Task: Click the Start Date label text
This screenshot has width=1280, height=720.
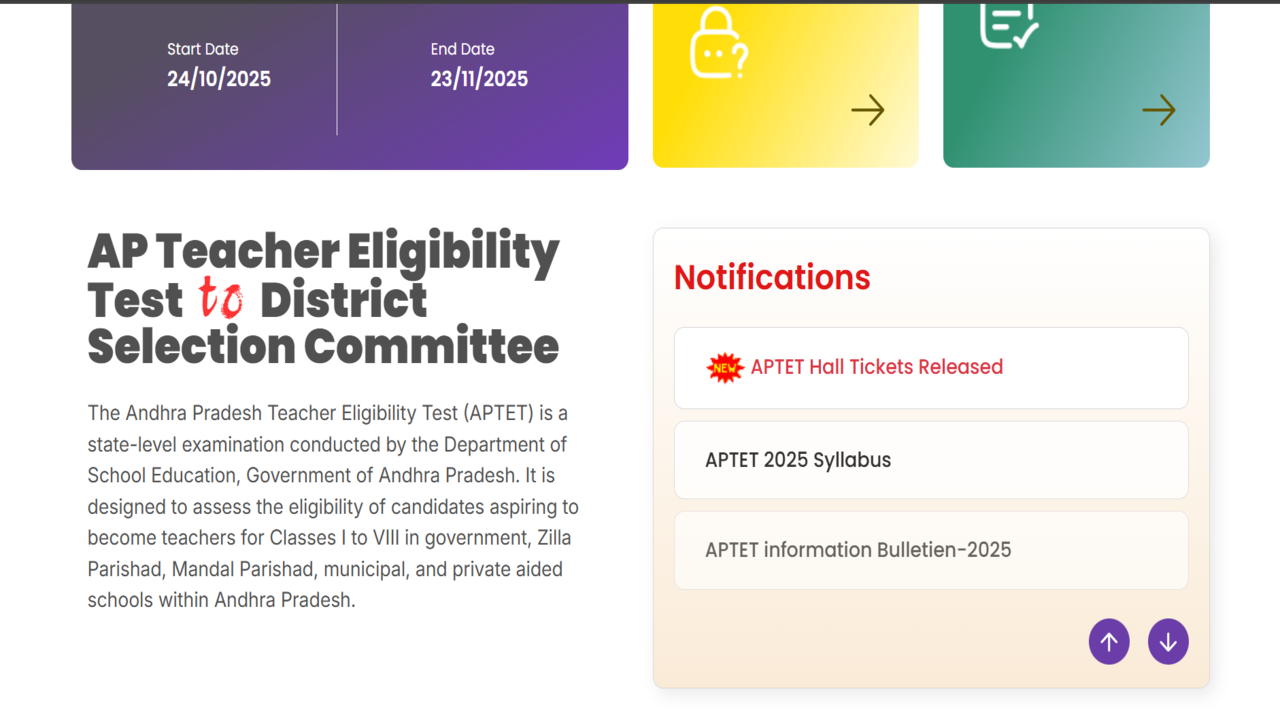Action: tap(203, 49)
